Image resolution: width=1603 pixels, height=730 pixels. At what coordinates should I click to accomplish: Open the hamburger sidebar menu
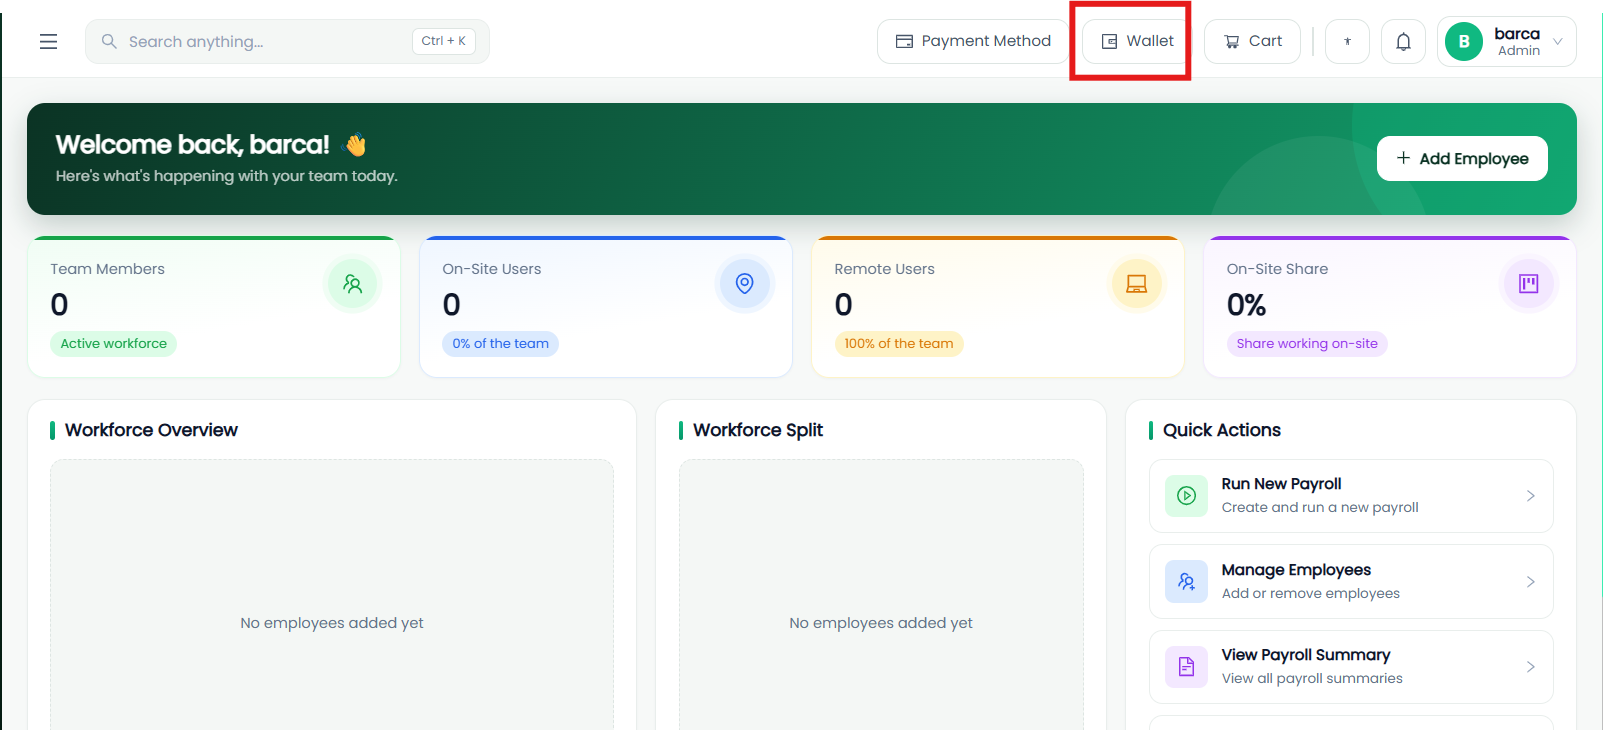(48, 42)
